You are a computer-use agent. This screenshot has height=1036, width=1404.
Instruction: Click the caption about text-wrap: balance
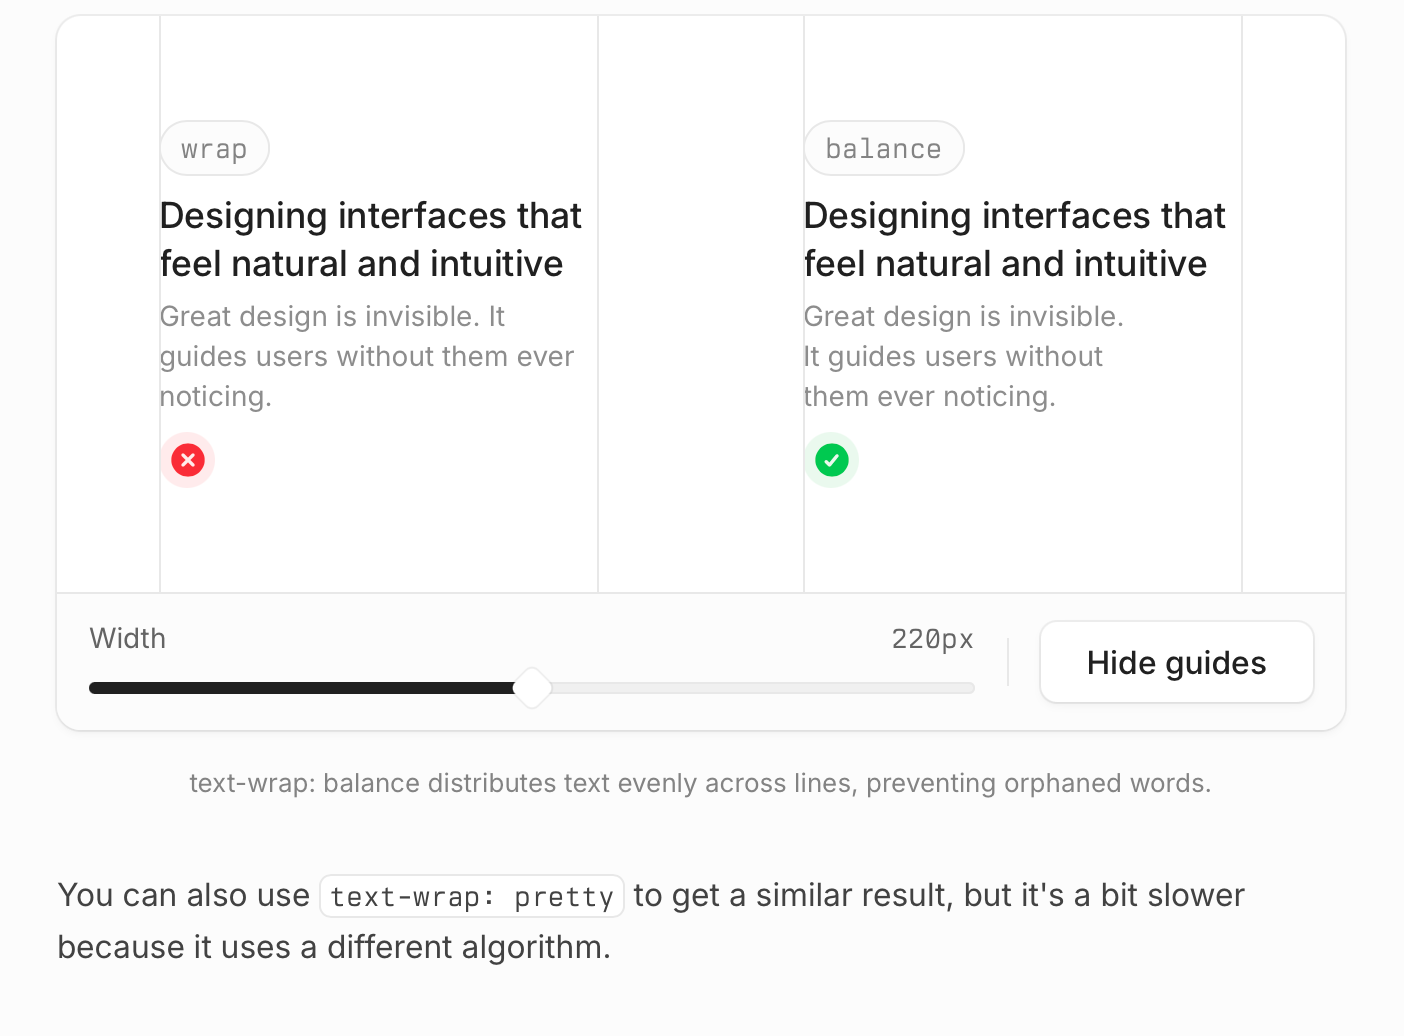point(700,783)
